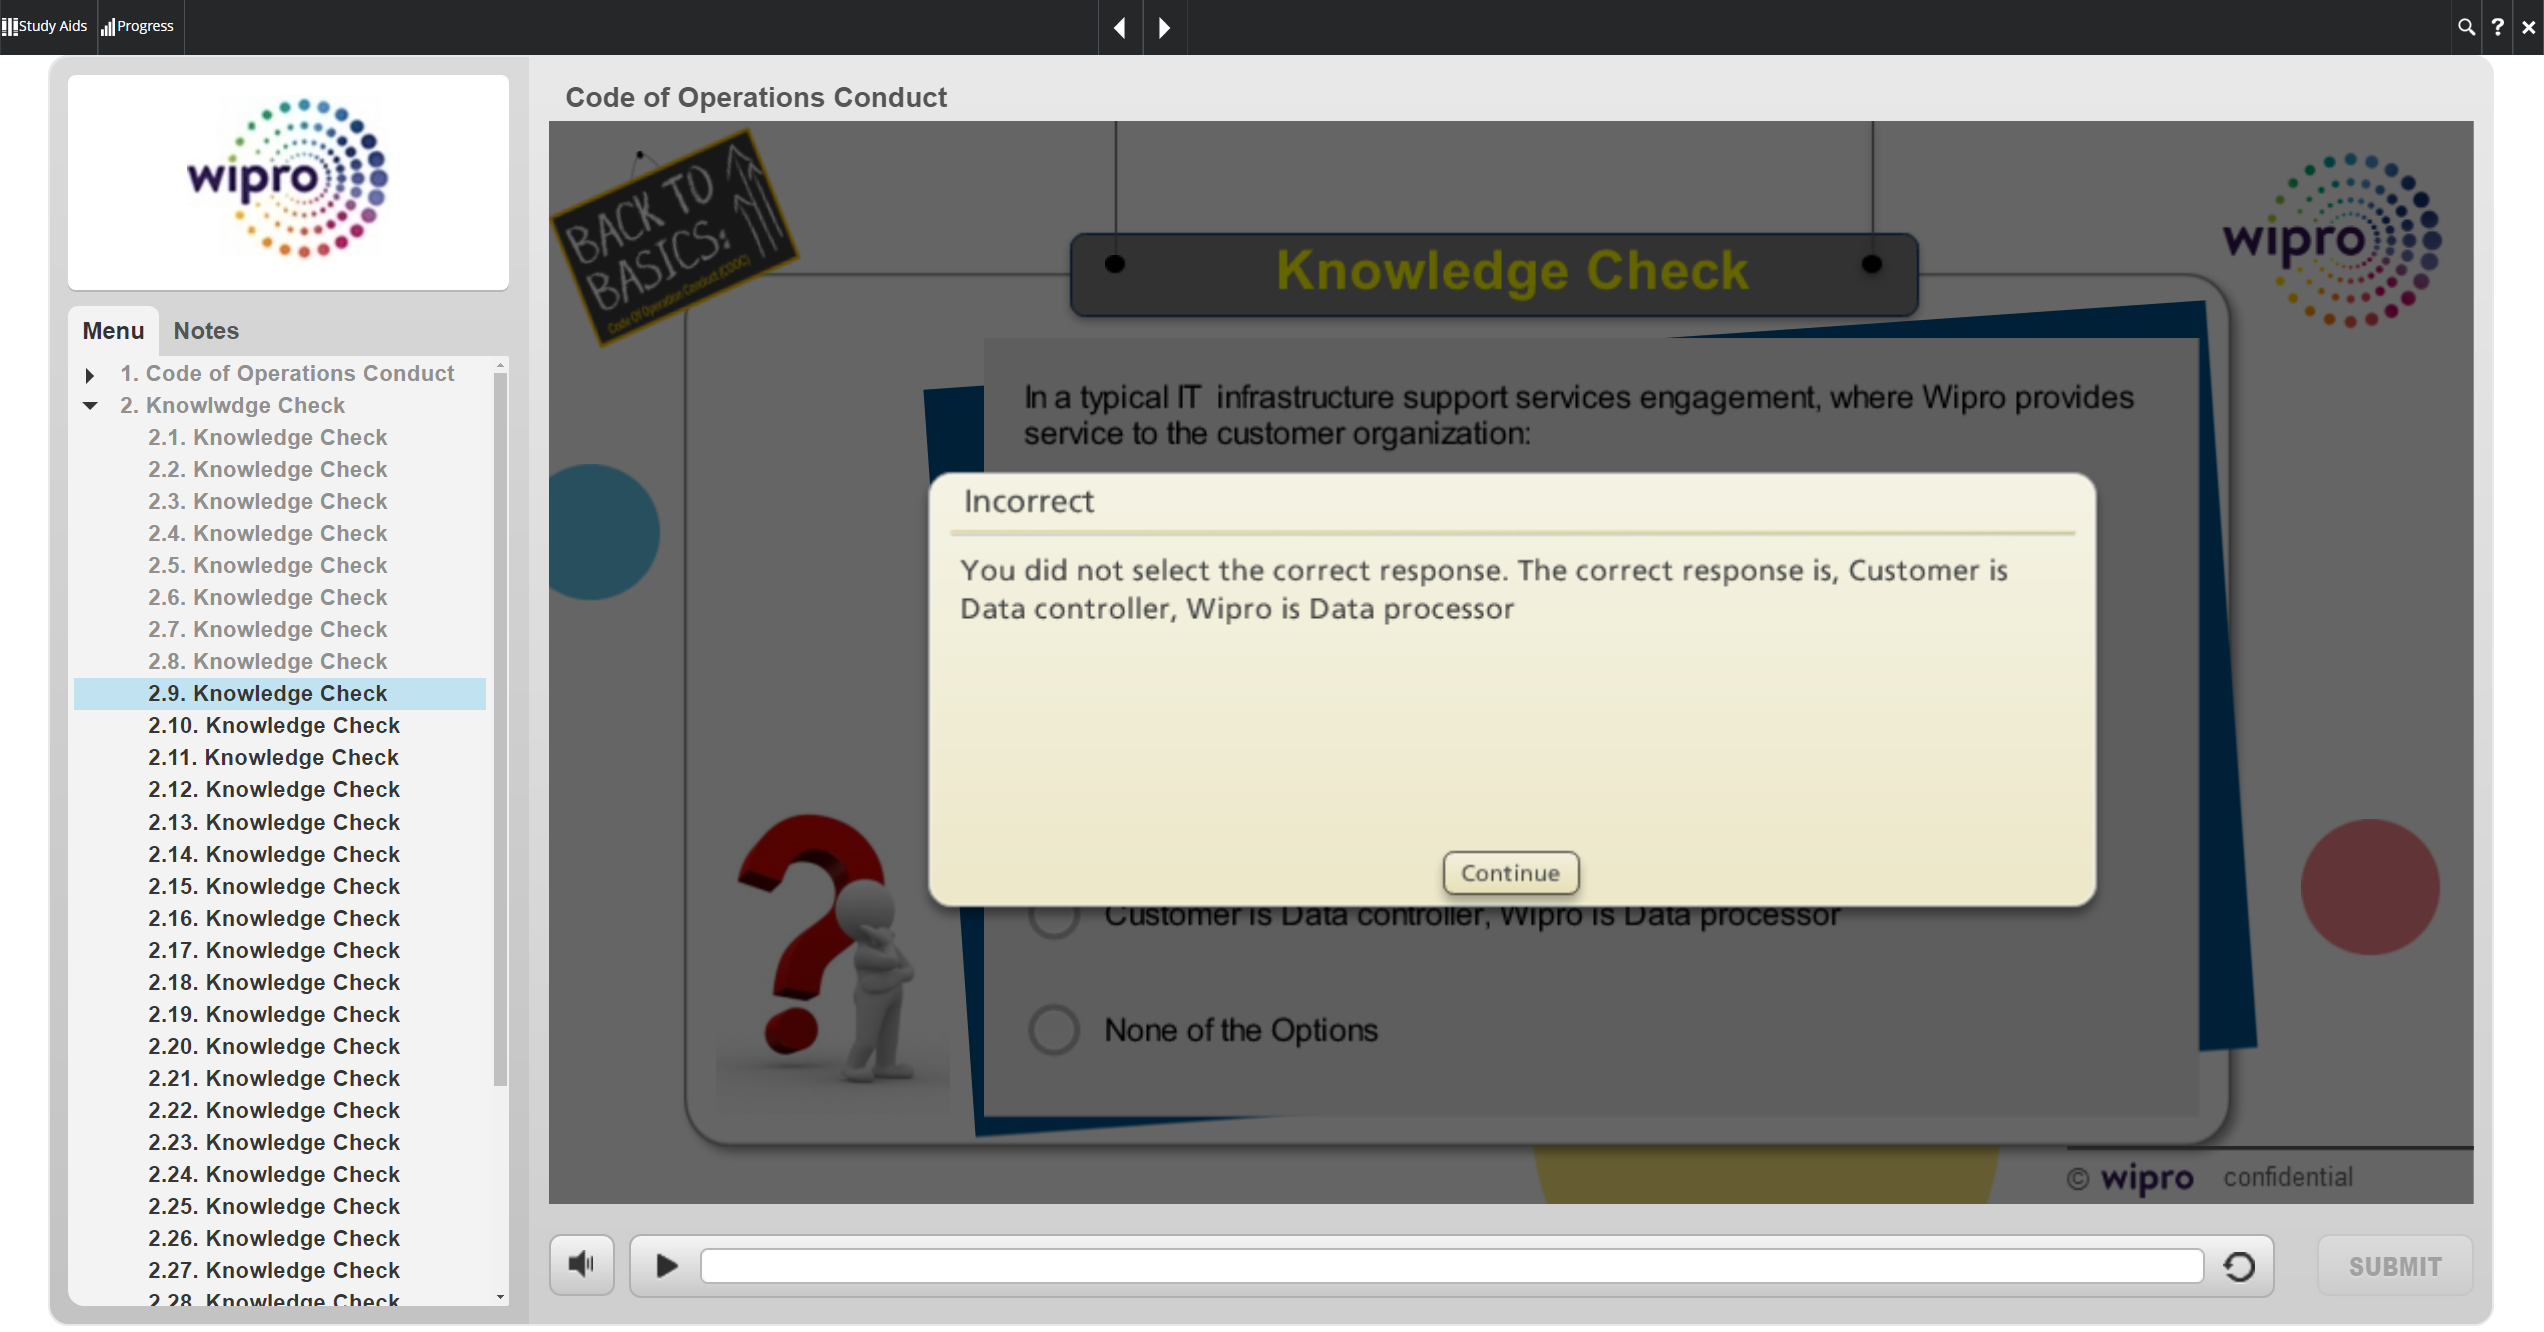
Task: Open the search magnifier icon
Action: tap(2466, 27)
